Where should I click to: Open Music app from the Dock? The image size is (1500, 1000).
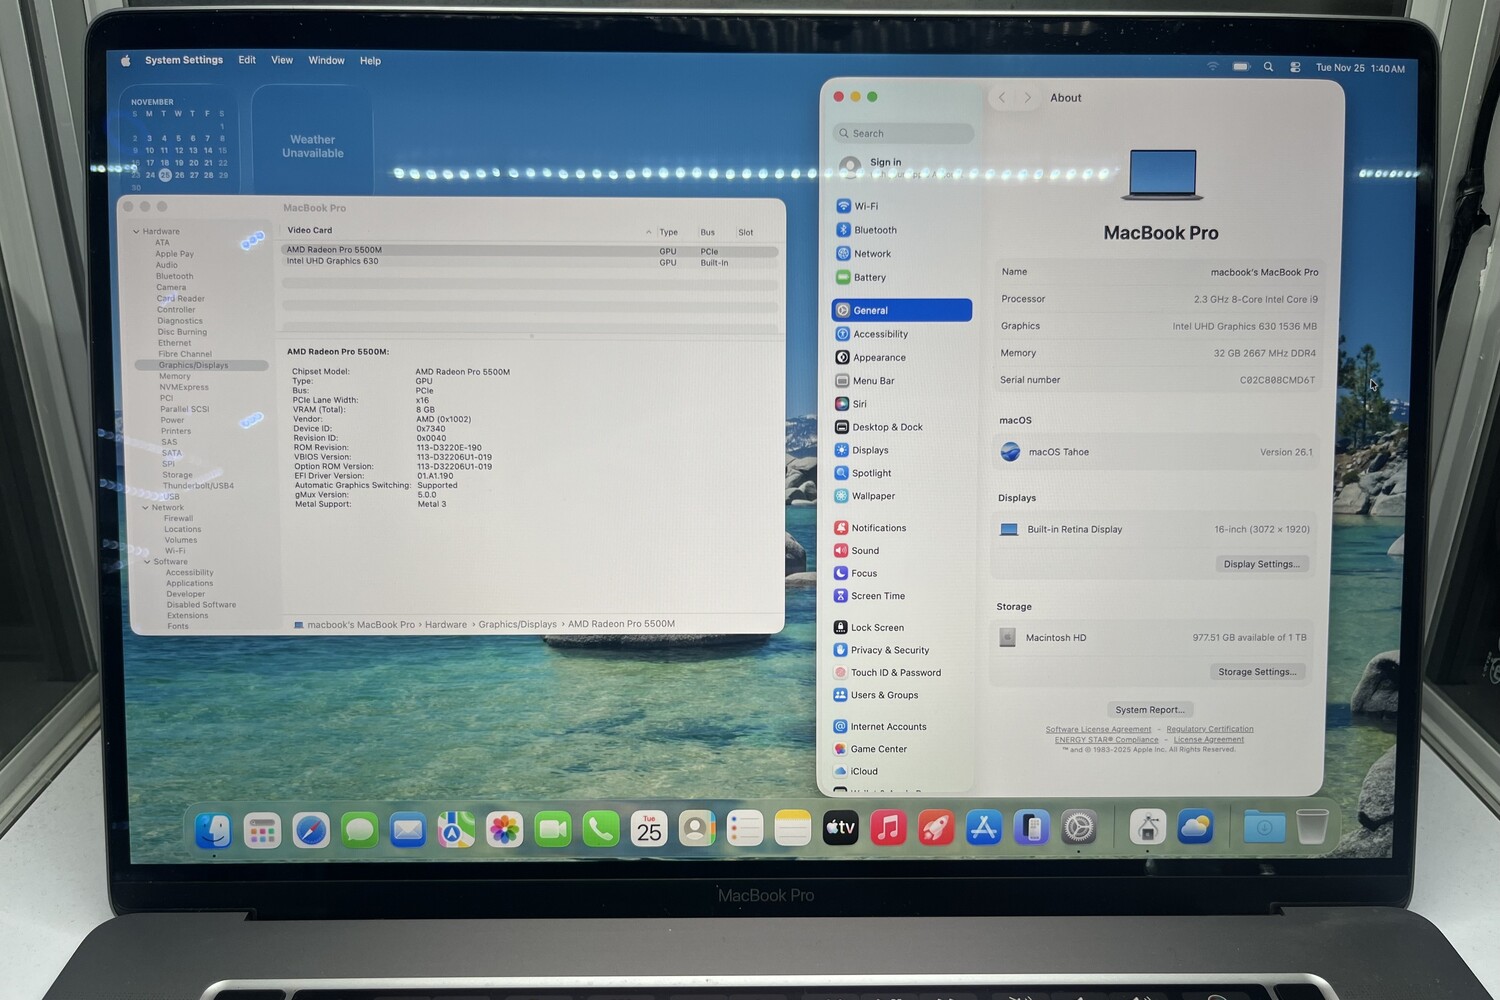coord(888,828)
